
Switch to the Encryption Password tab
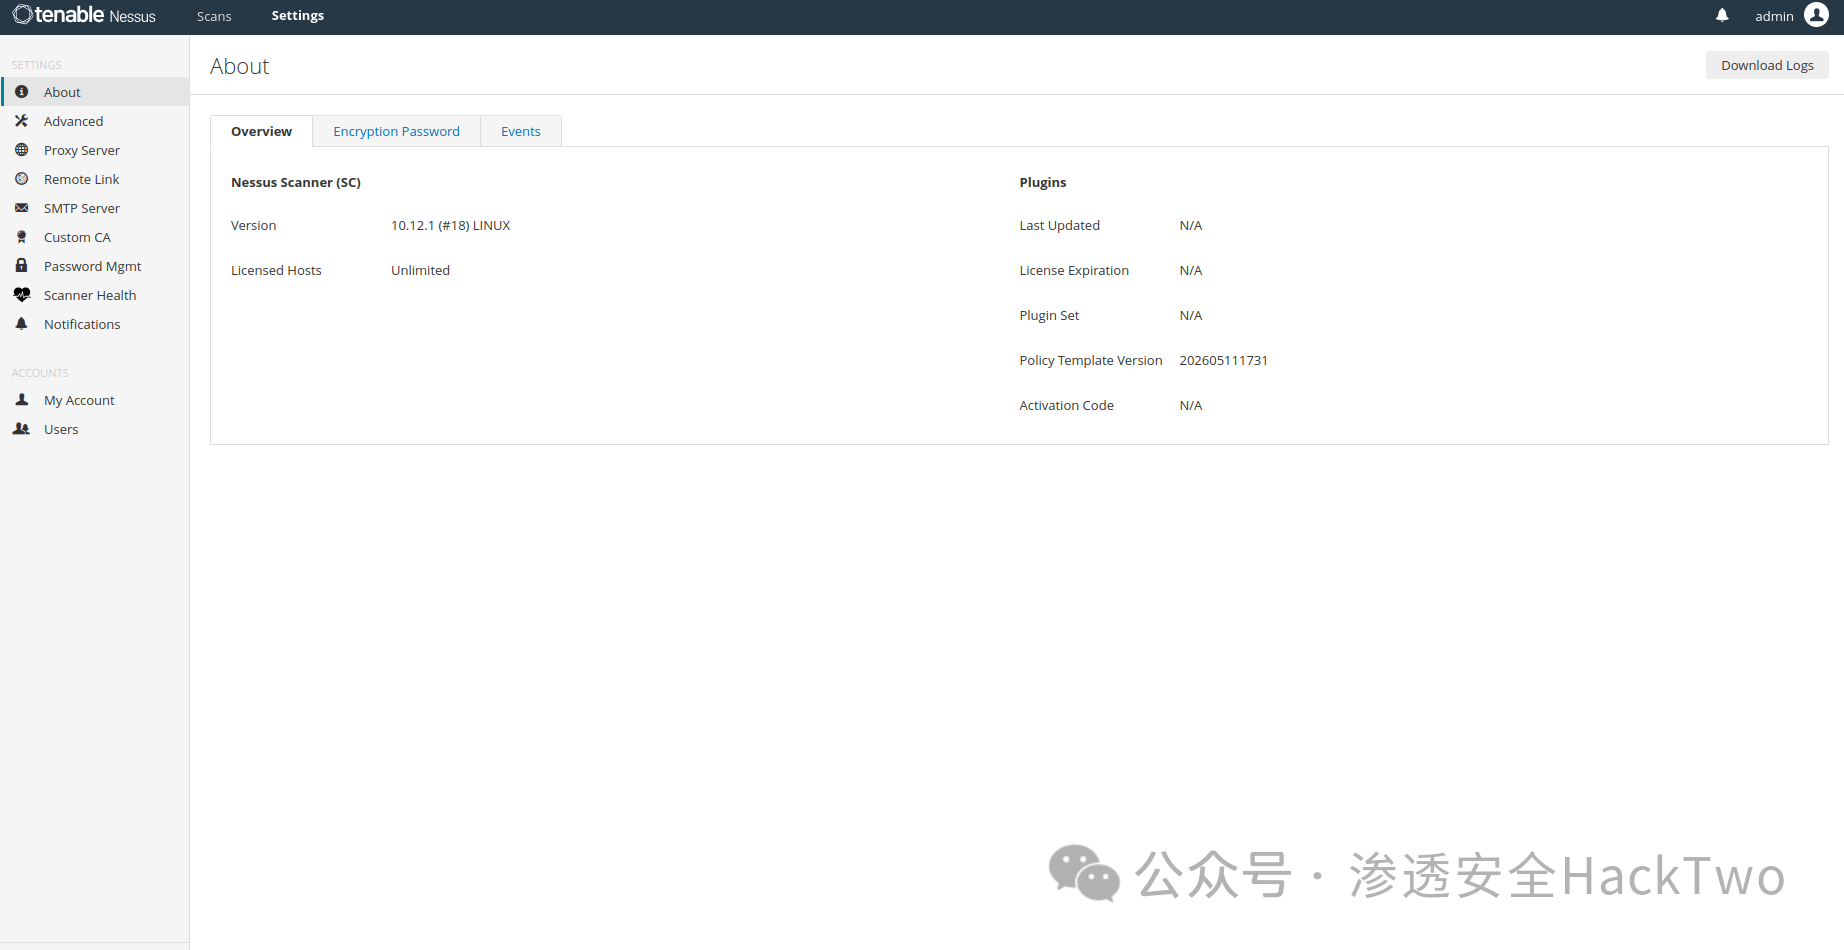pyautogui.click(x=396, y=131)
